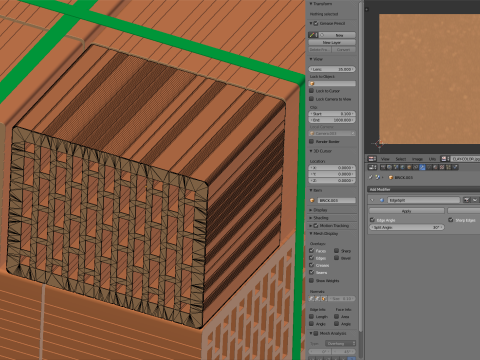The height and width of the screenshot is (360, 480).
Task: Click the Properties editor type icon
Action: (372, 167)
